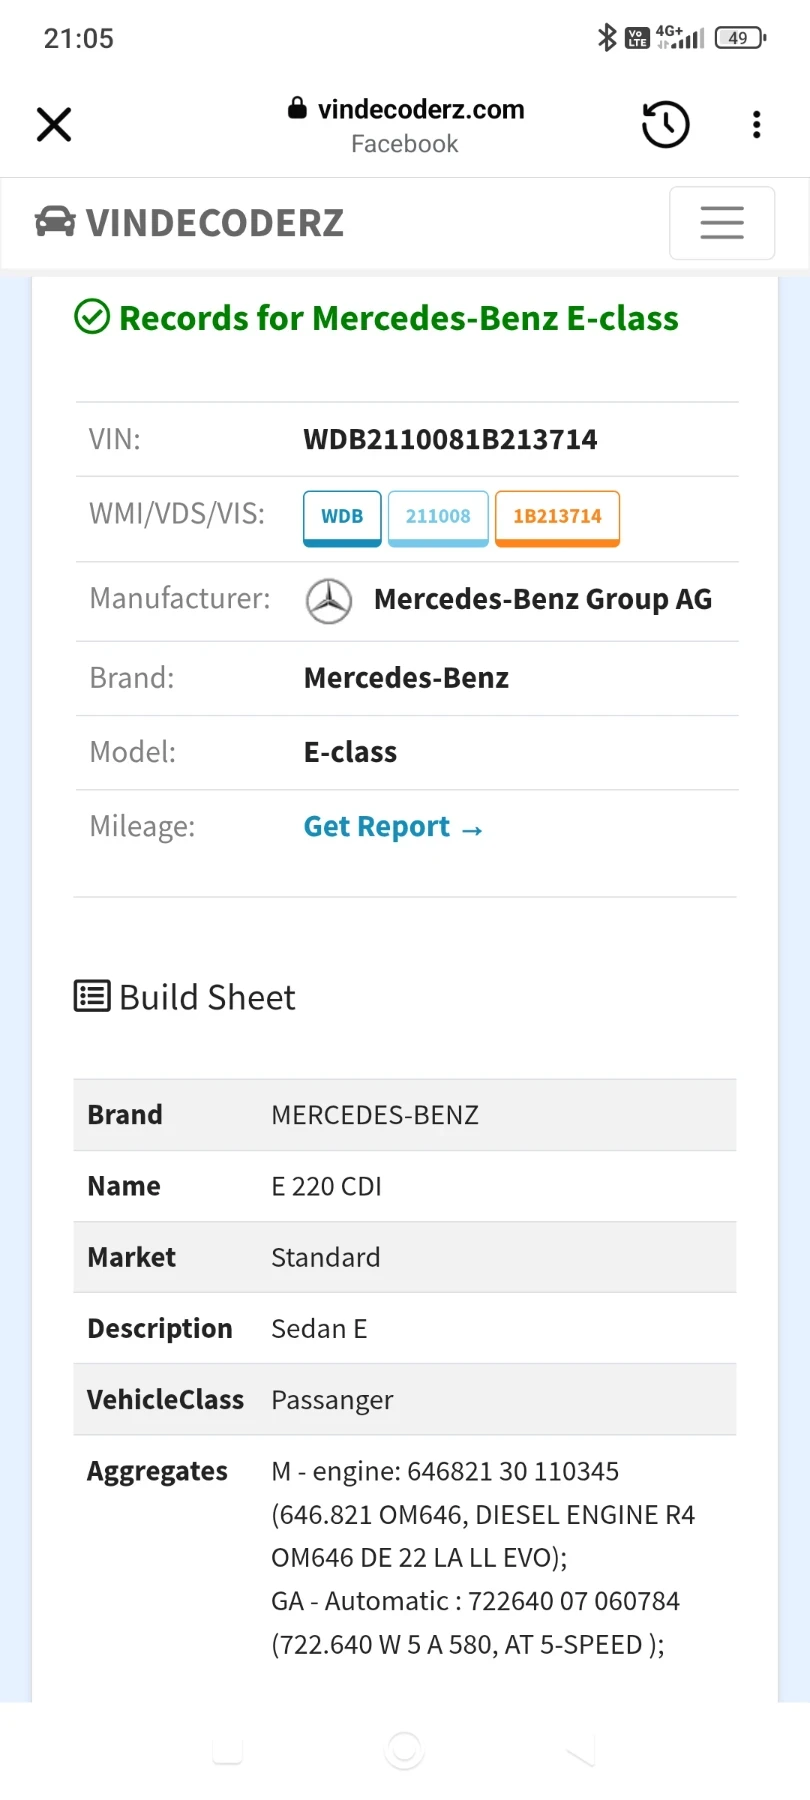
Task: Tap the 4G+ signal strength icon
Action: [x=680, y=38]
